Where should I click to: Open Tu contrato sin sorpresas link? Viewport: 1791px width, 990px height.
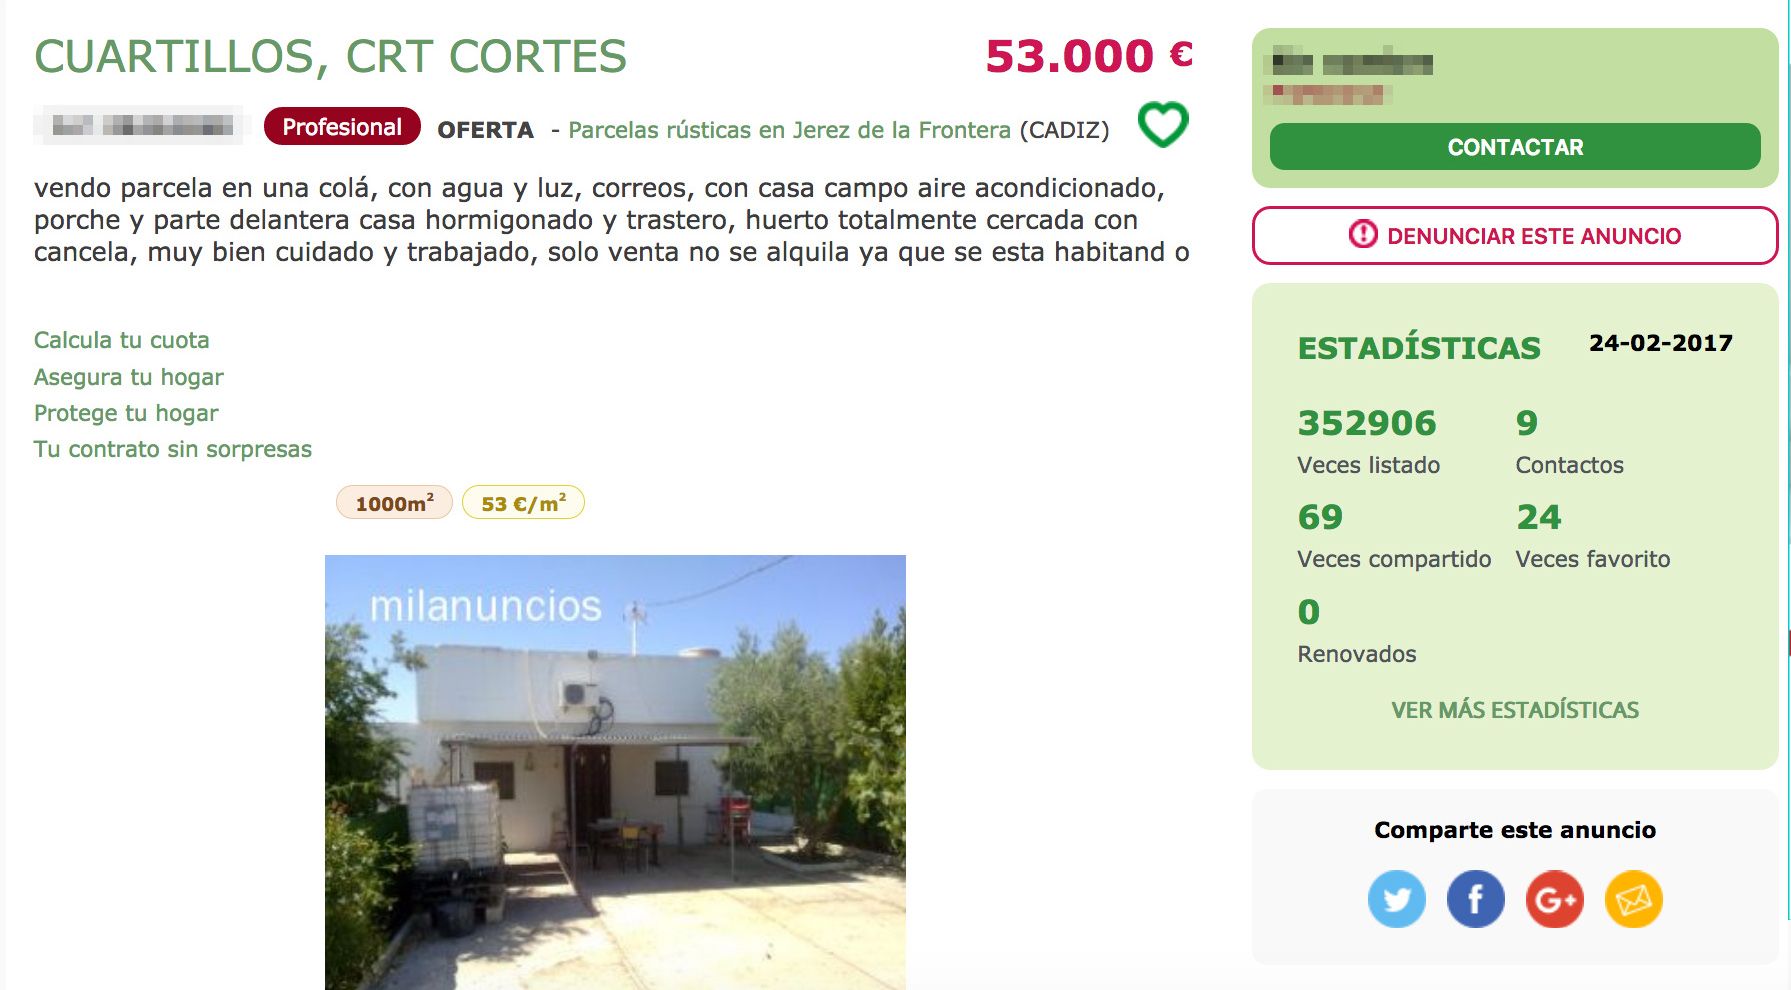tap(173, 449)
